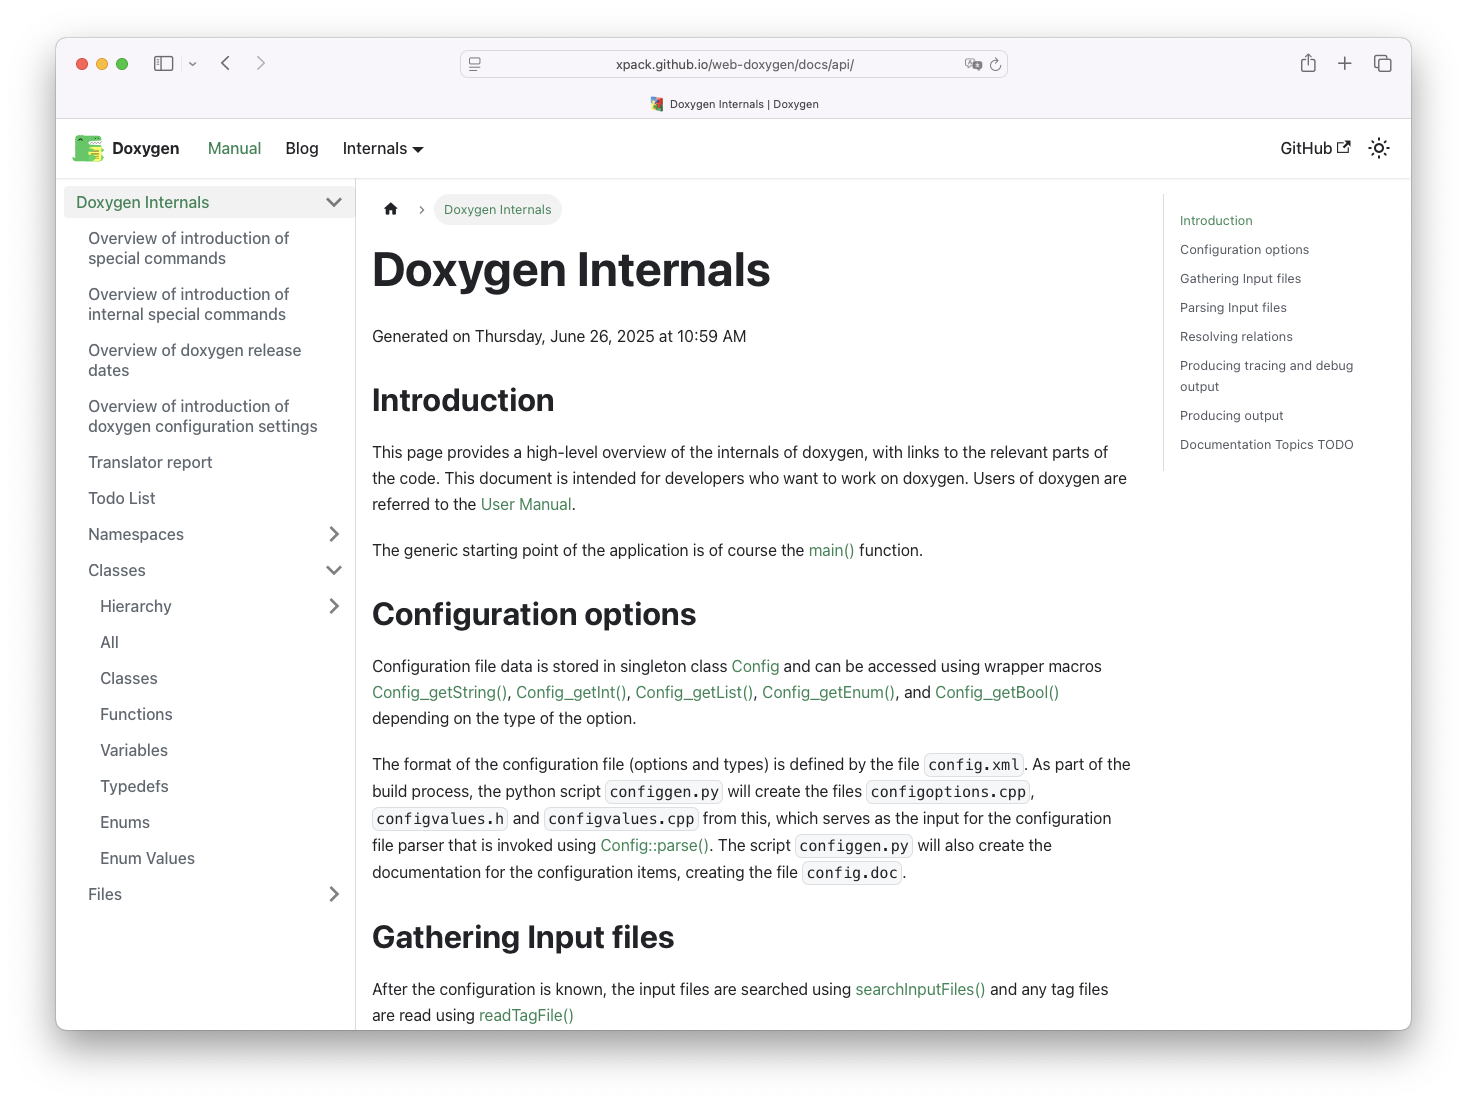Open the Enums sidebar item

[125, 822]
